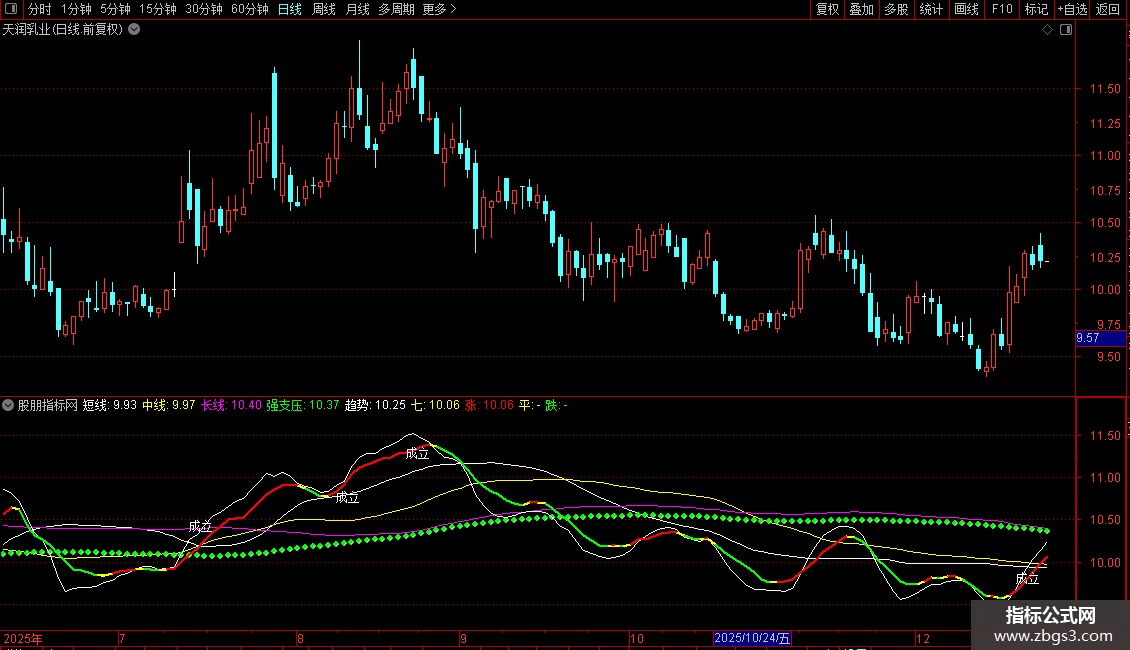
Task: Select the 30分钟 period tab
Action: tap(204, 9)
